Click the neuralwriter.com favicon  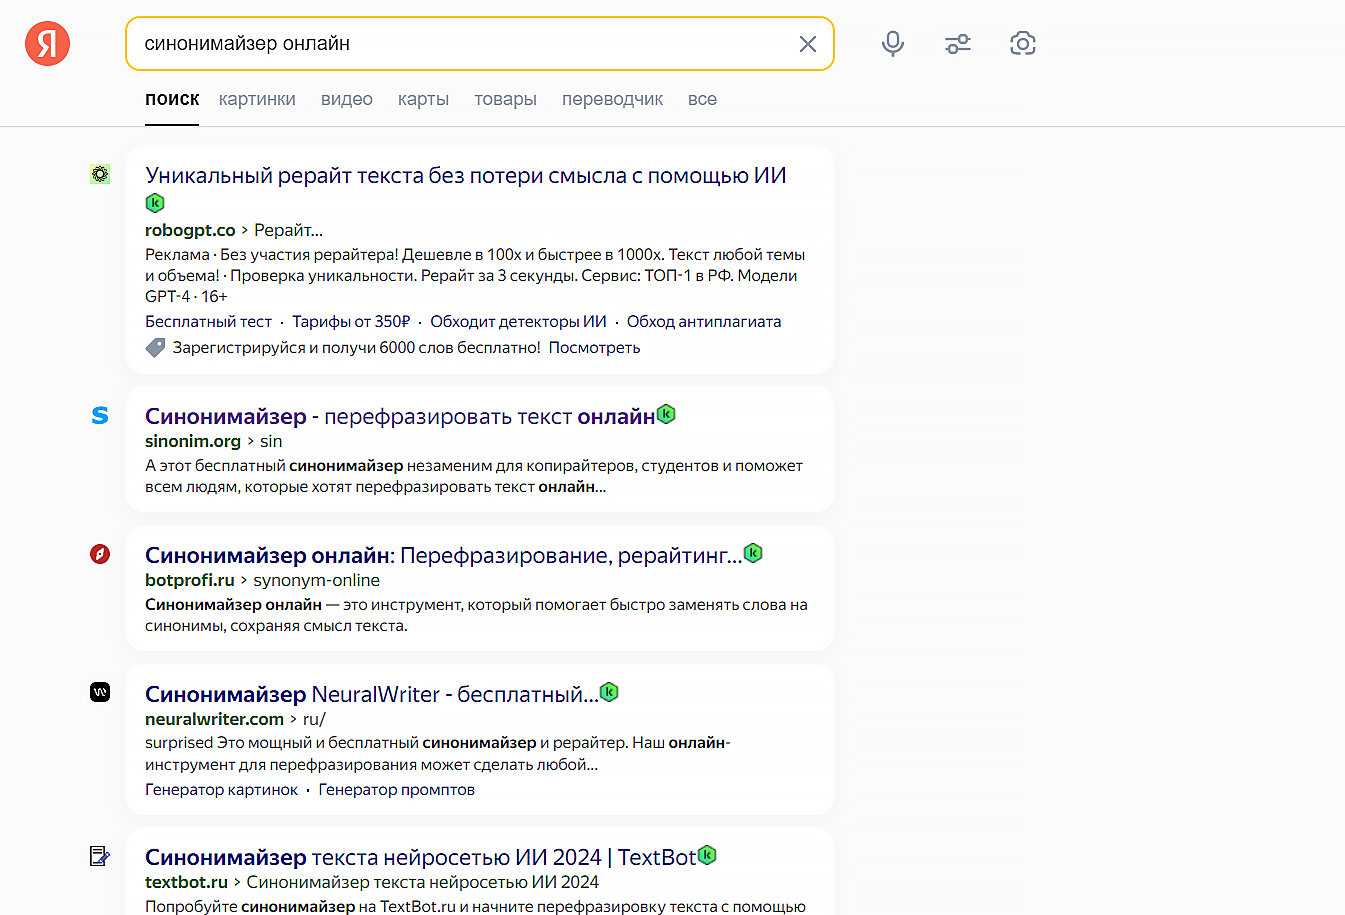pyautogui.click(x=100, y=692)
